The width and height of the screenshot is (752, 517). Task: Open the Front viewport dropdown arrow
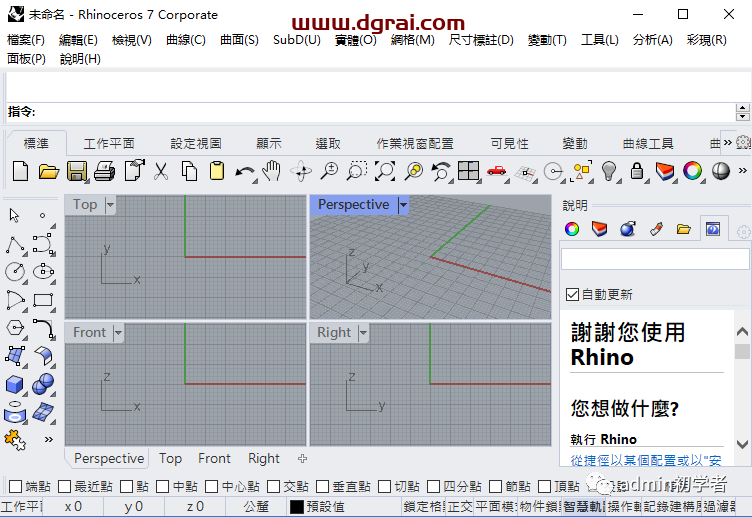[118, 332]
